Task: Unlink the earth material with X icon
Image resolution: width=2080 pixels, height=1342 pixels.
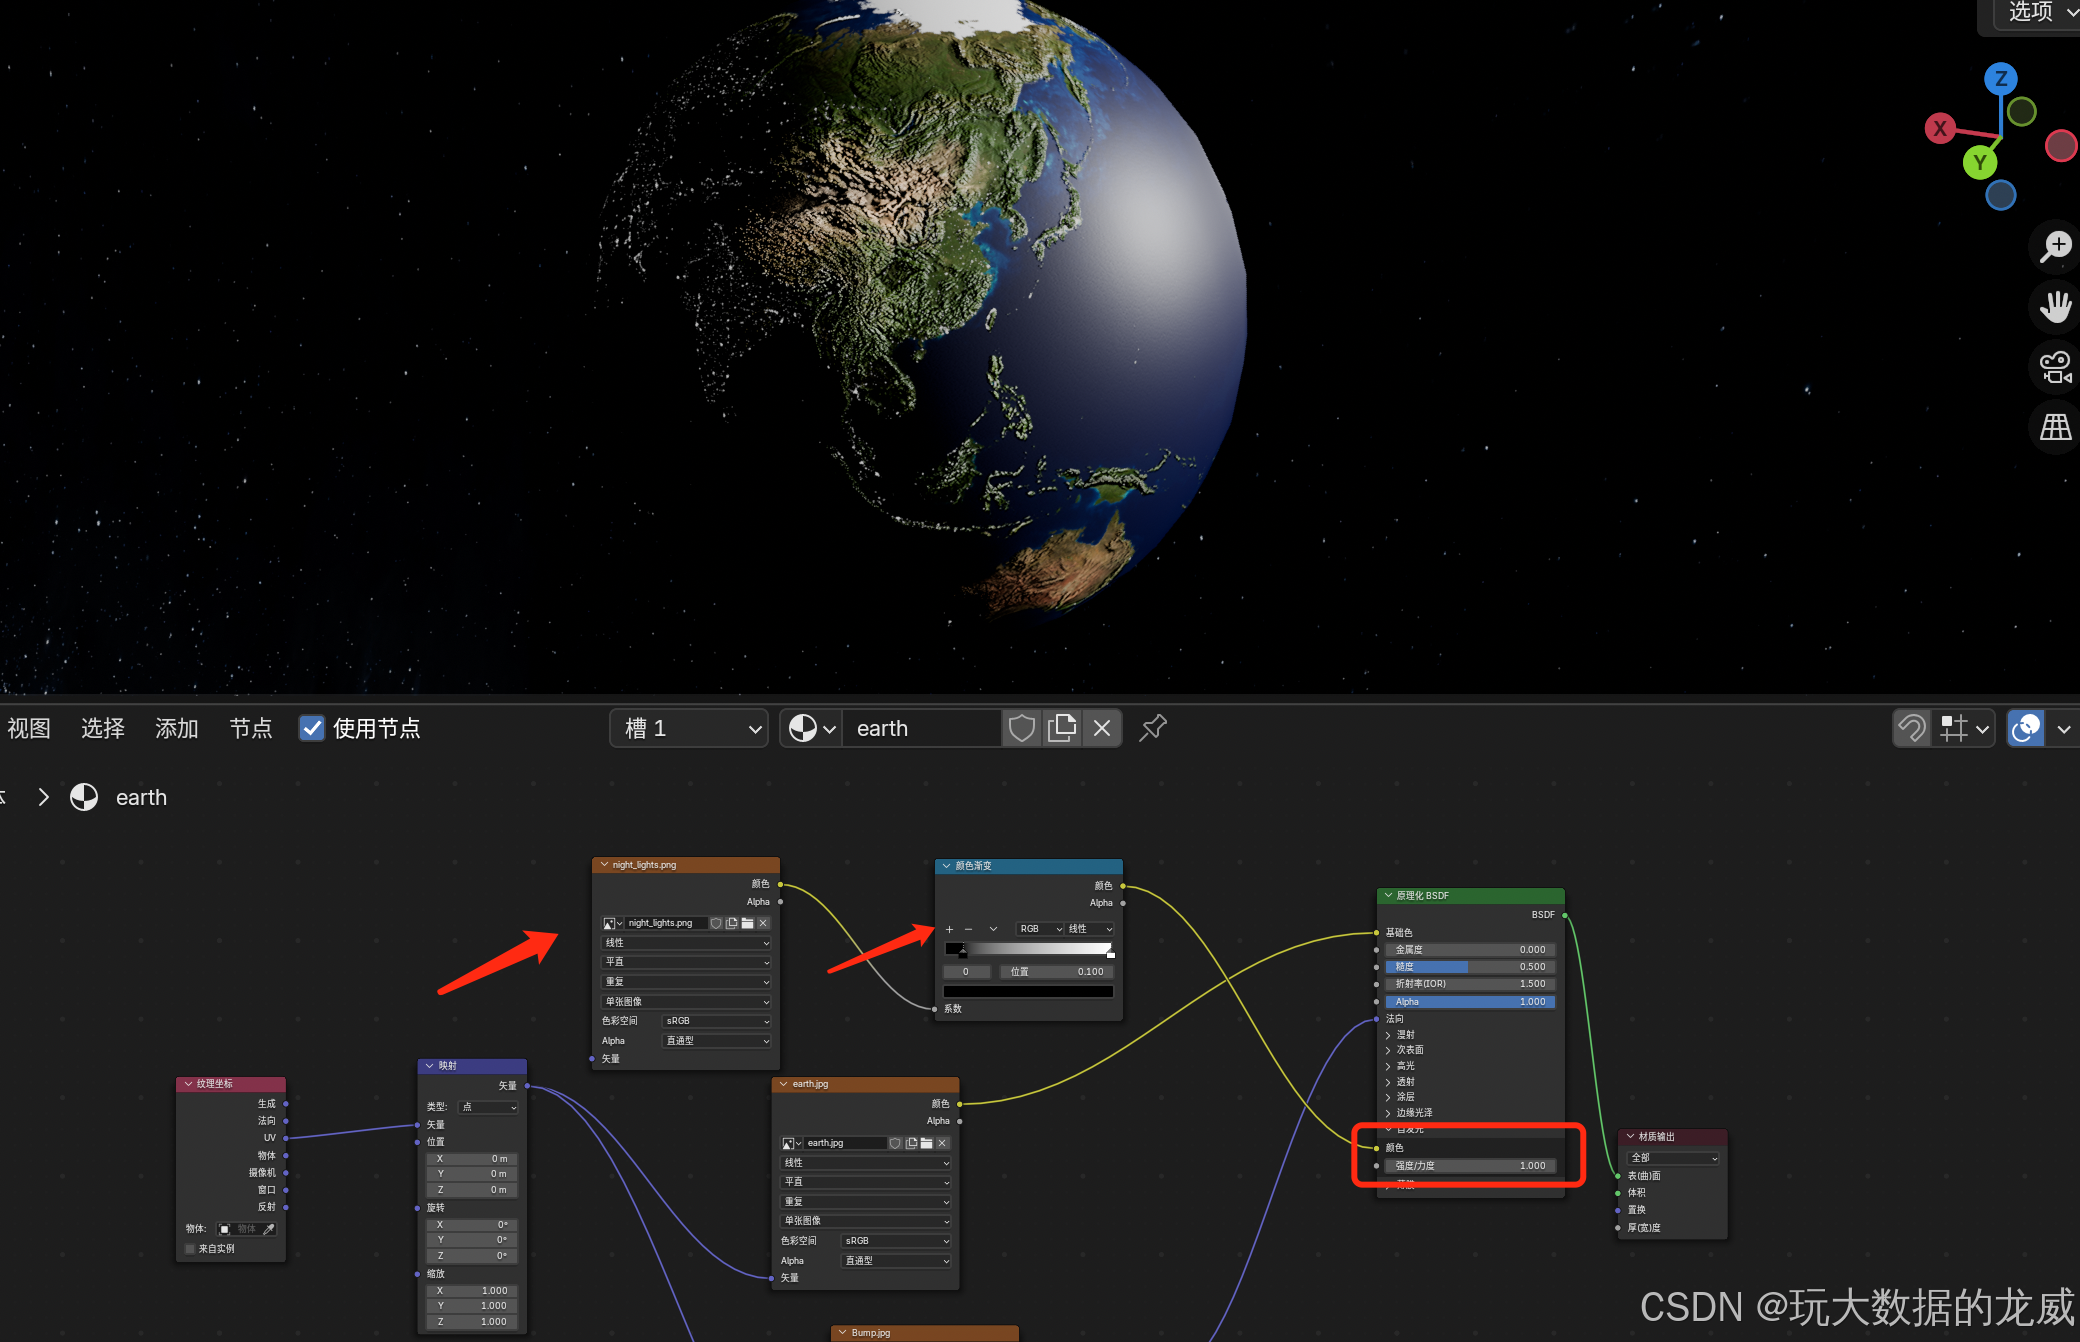Action: (1102, 728)
